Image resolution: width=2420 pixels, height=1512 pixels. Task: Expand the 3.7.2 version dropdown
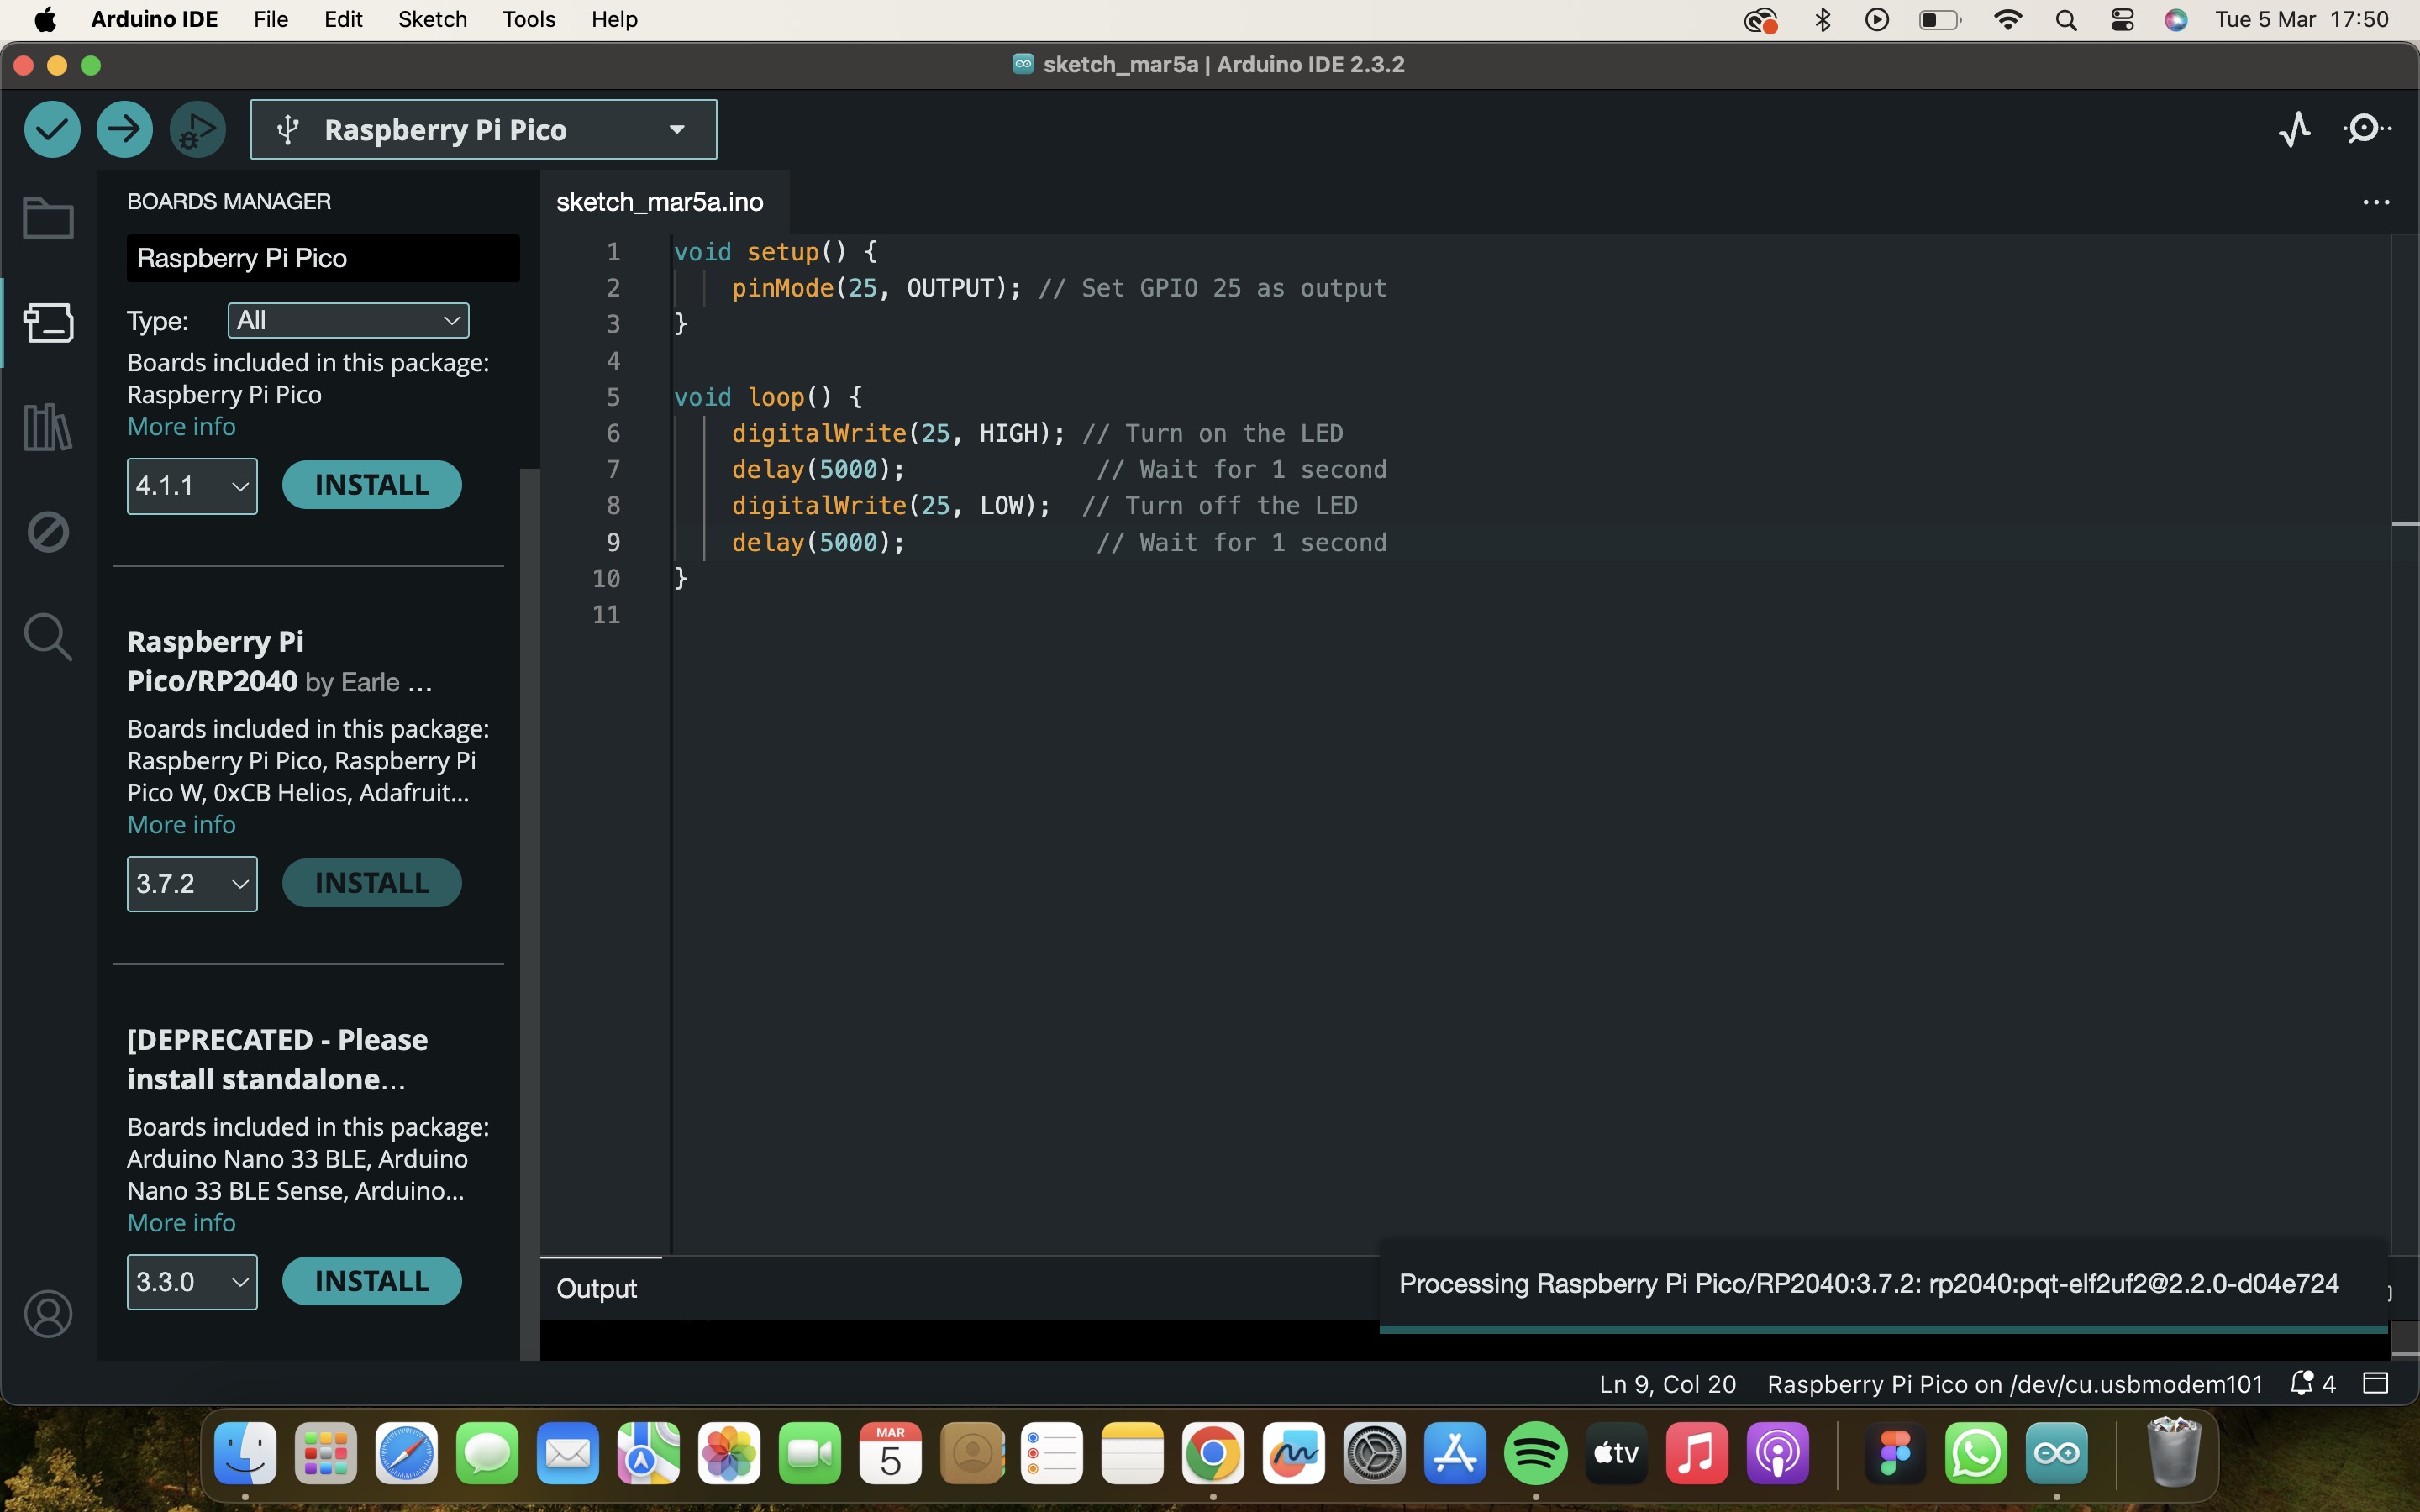pyautogui.click(x=192, y=884)
